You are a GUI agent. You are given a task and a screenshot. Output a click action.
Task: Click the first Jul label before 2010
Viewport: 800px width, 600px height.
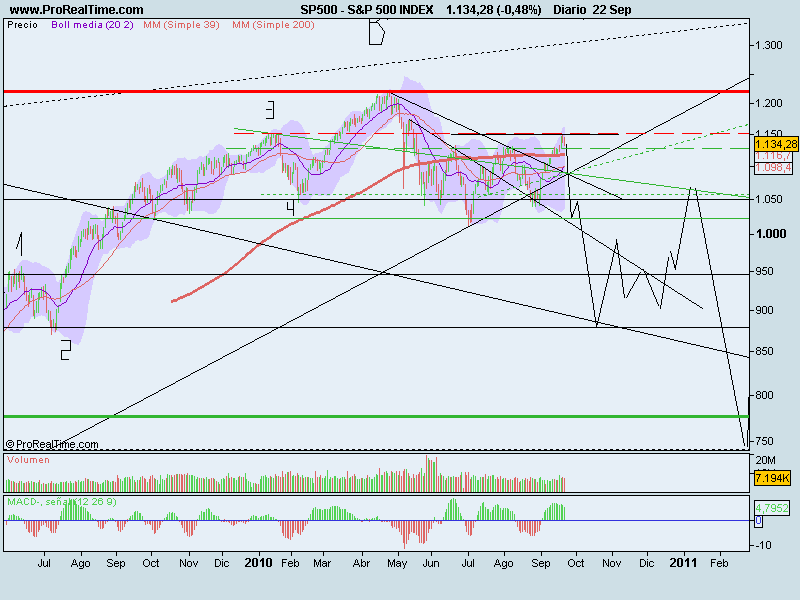click(44, 563)
